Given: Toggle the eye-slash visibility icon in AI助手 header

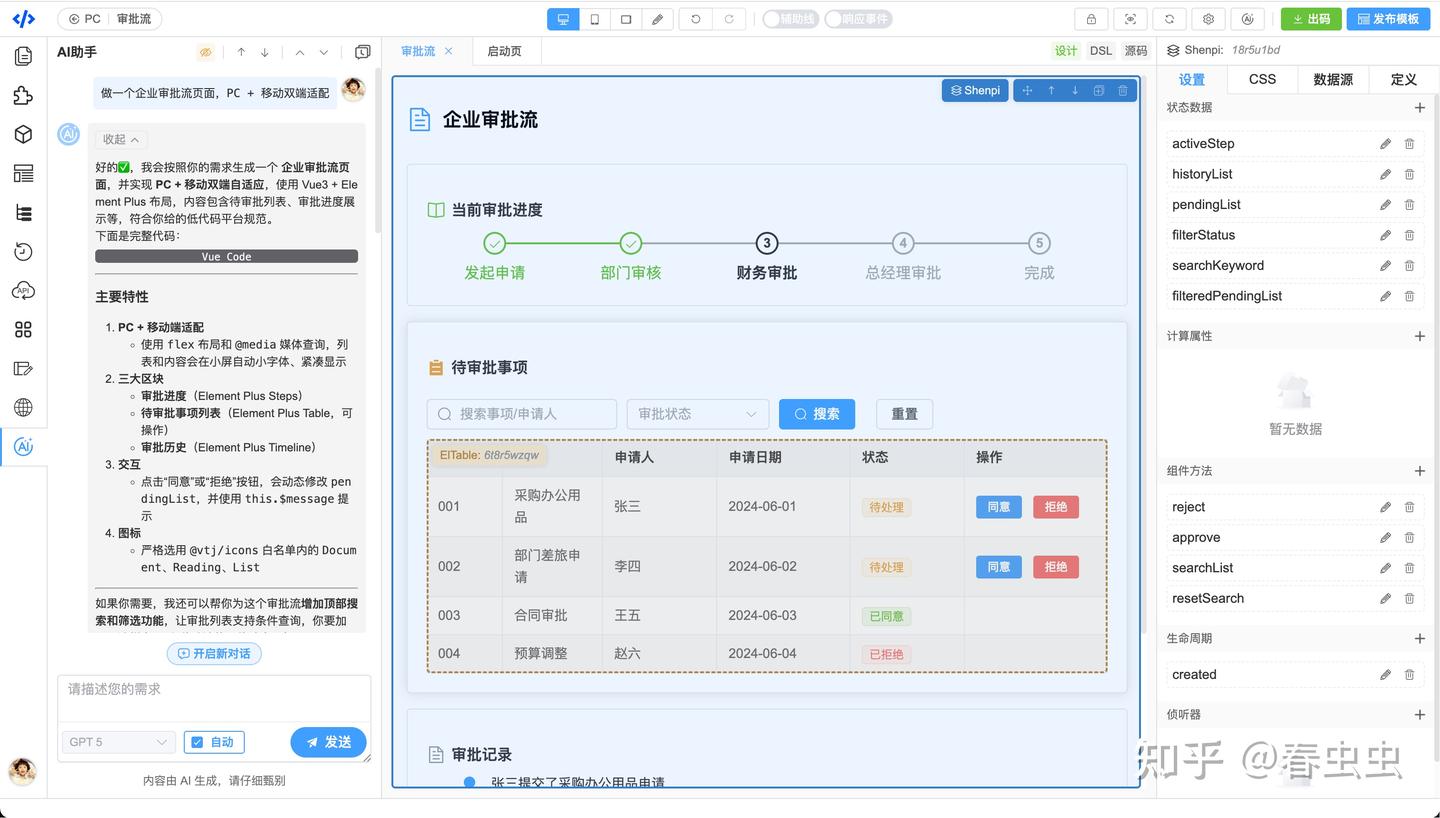Looking at the screenshot, I should [x=206, y=52].
